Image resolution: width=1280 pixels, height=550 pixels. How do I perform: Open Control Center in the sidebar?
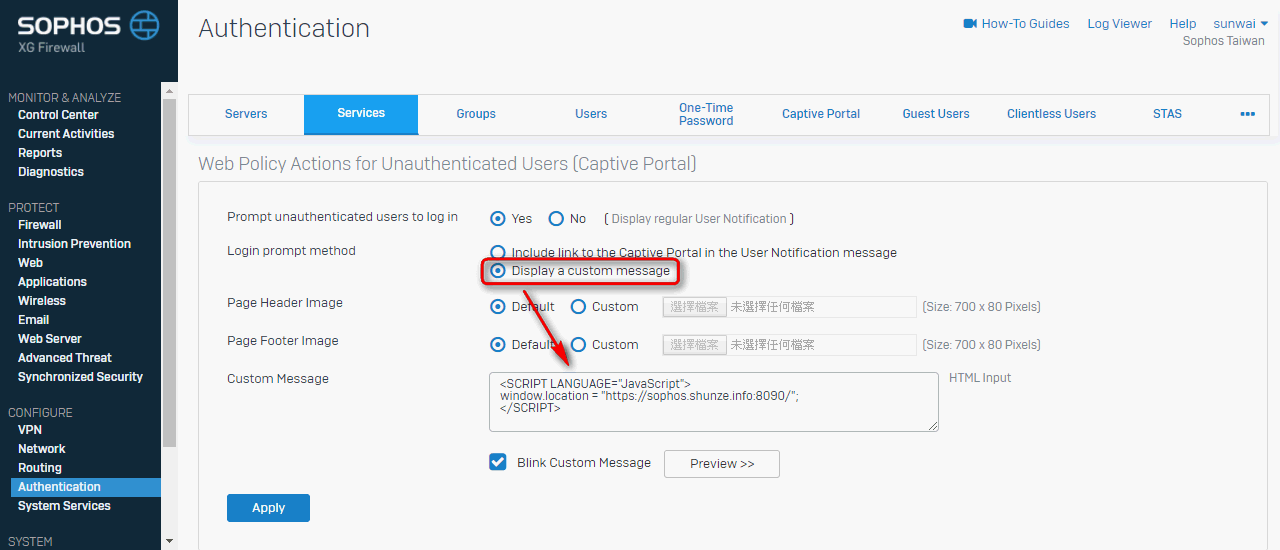pyautogui.click(x=58, y=115)
